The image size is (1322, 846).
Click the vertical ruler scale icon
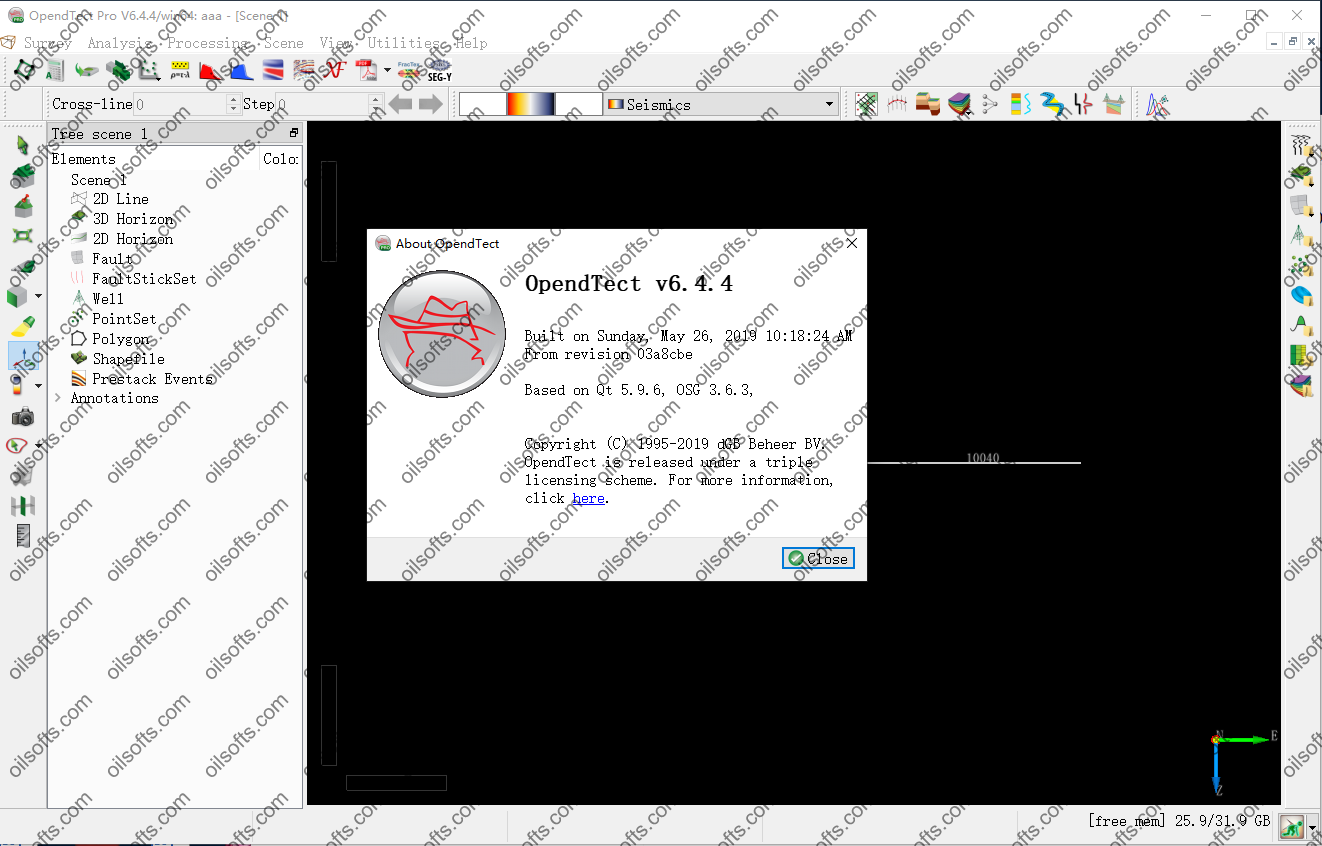point(22,536)
